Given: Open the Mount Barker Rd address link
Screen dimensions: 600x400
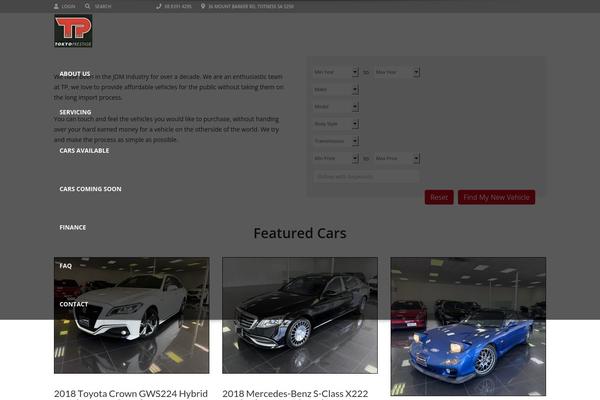Looking at the screenshot, I should click(x=251, y=7).
